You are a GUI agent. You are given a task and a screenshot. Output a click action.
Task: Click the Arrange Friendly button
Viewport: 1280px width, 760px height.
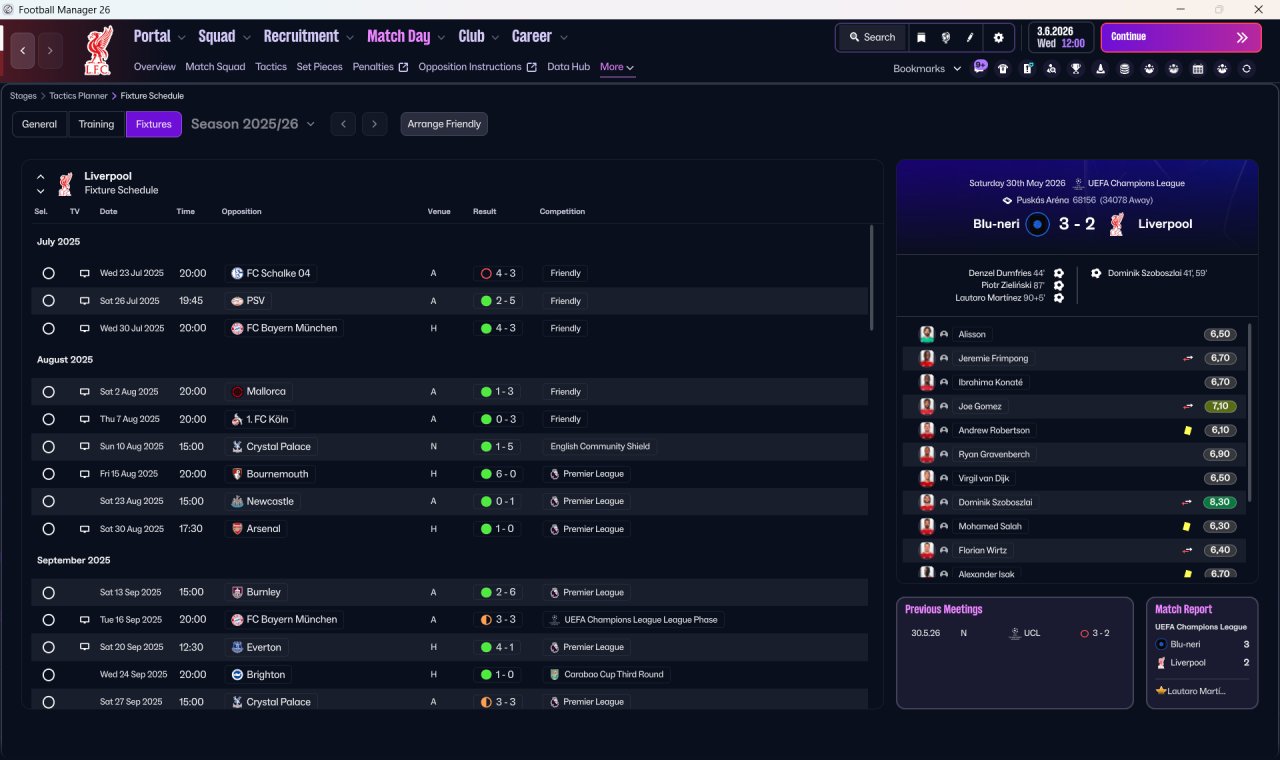pos(444,124)
